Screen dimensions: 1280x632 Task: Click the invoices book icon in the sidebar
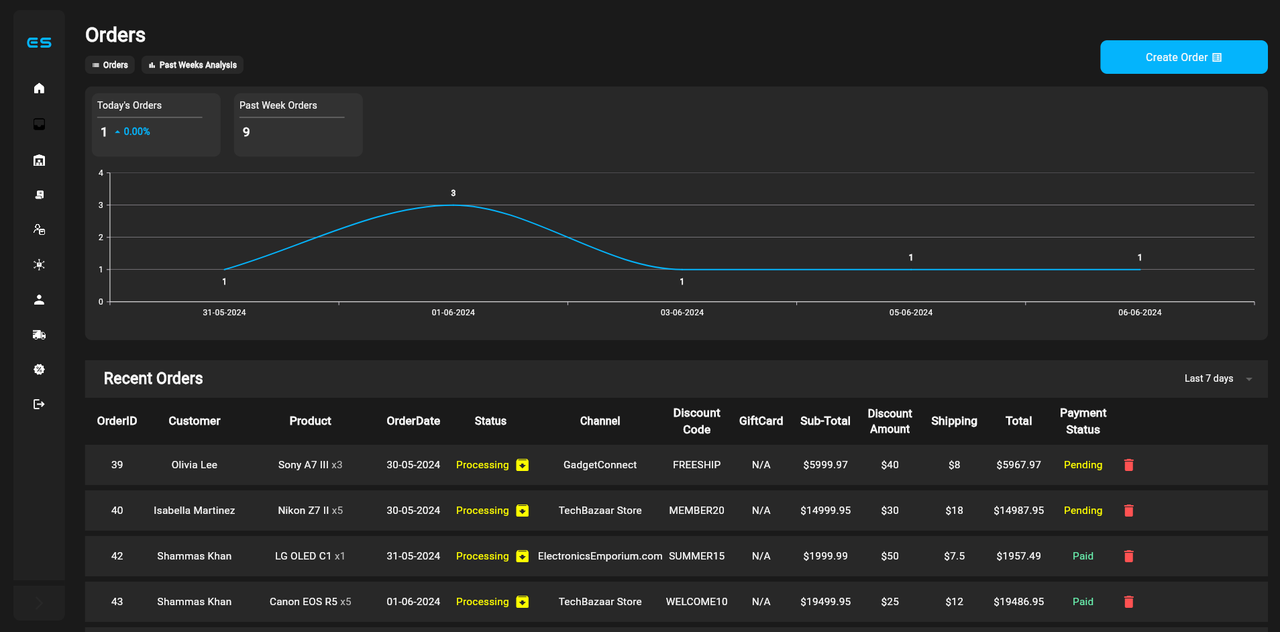39,194
